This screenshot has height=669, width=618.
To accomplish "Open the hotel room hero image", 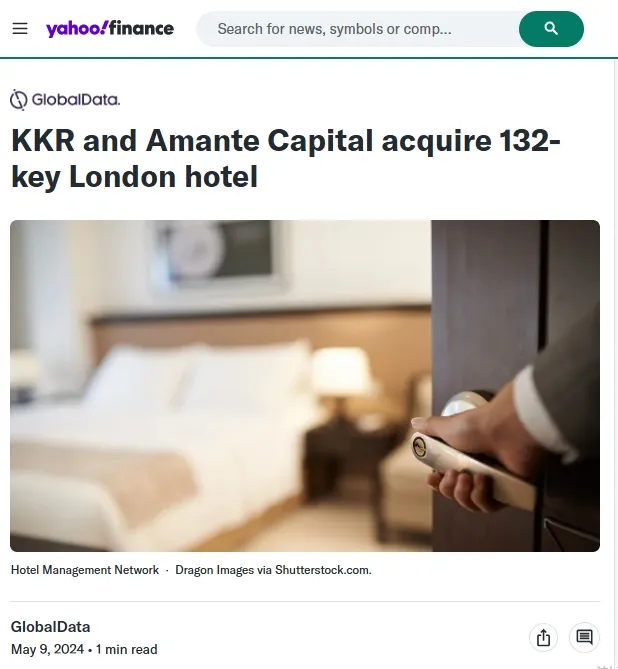I will (x=305, y=386).
